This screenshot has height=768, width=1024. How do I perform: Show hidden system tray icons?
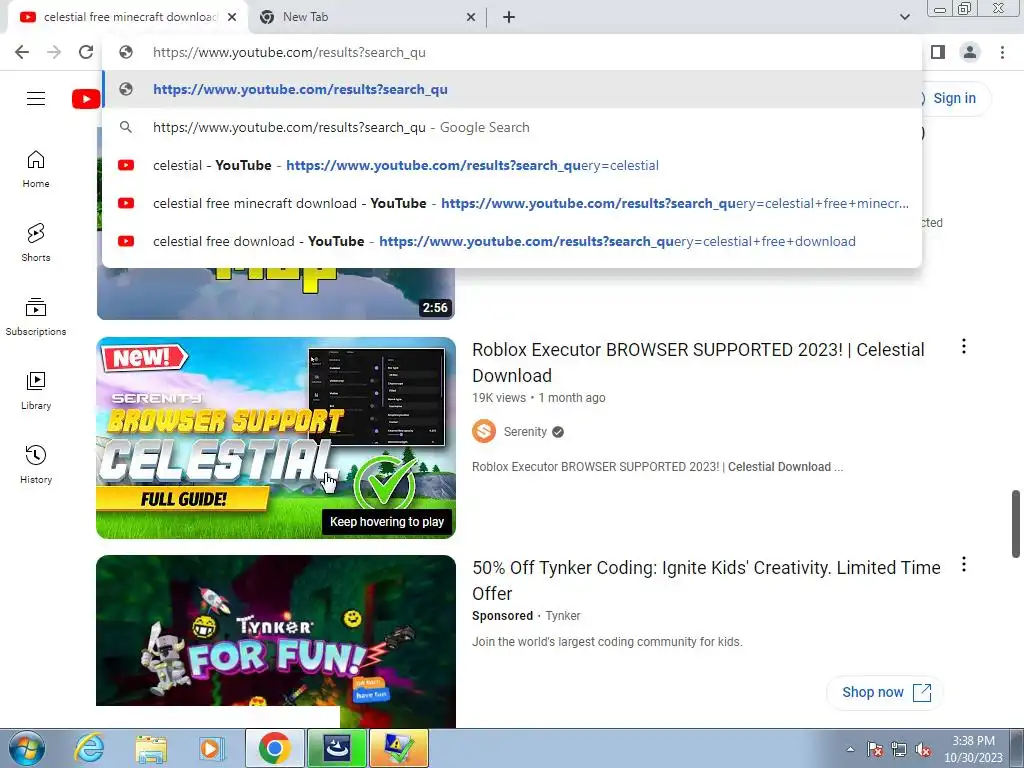(x=850, y=749)
